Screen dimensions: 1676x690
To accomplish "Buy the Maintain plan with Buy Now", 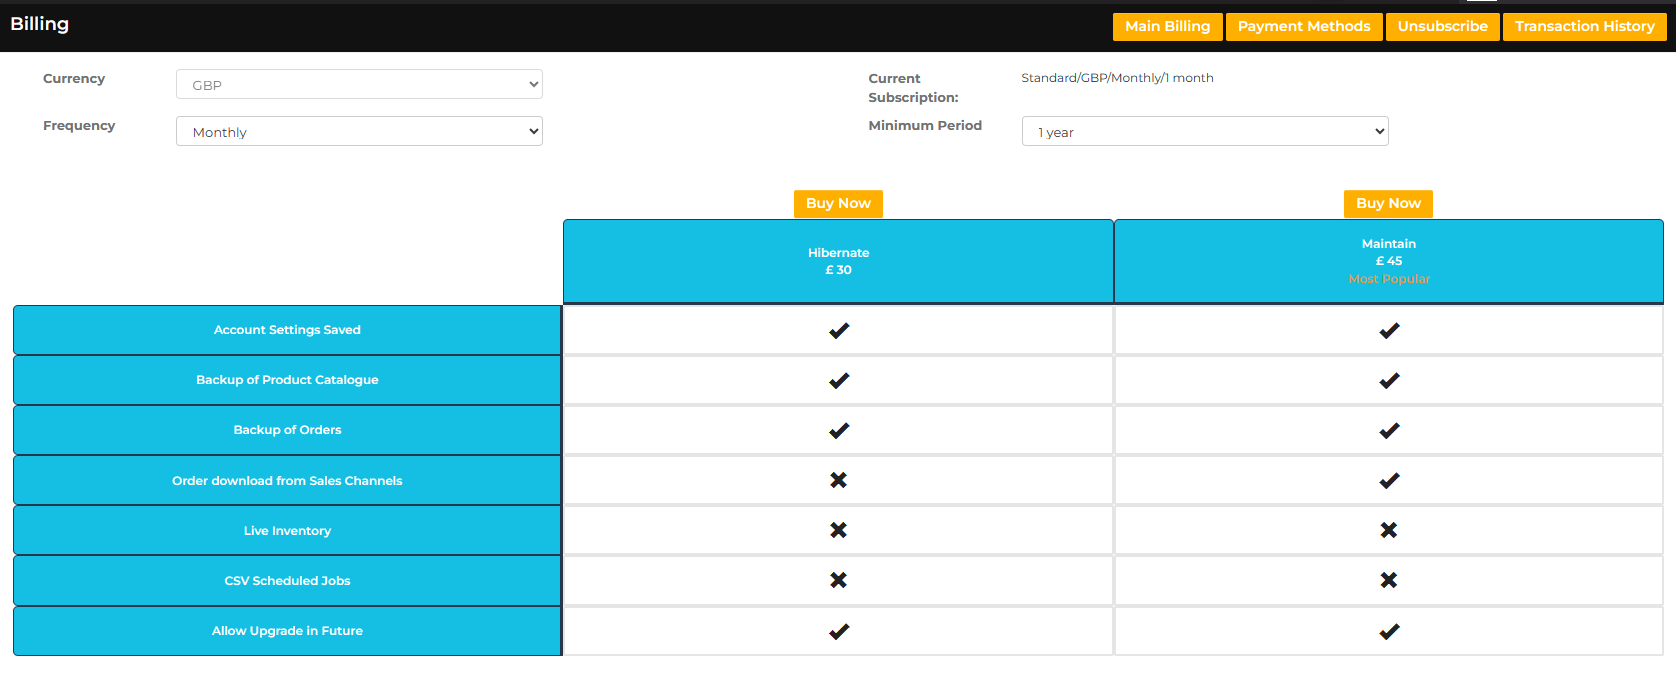I will tap(1388, 203).
